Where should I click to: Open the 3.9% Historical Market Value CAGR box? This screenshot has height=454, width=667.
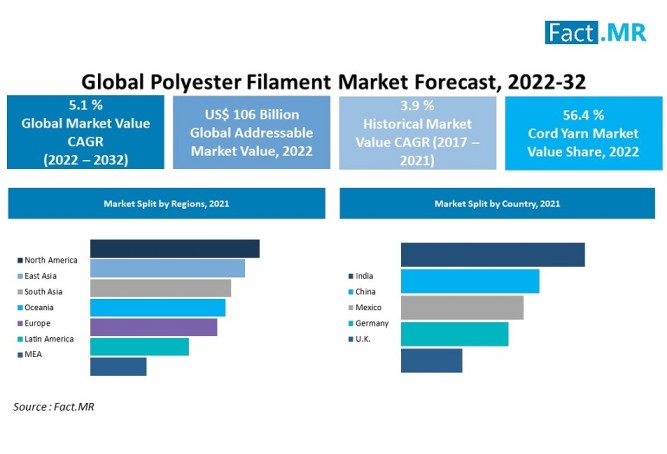point(416,132)
